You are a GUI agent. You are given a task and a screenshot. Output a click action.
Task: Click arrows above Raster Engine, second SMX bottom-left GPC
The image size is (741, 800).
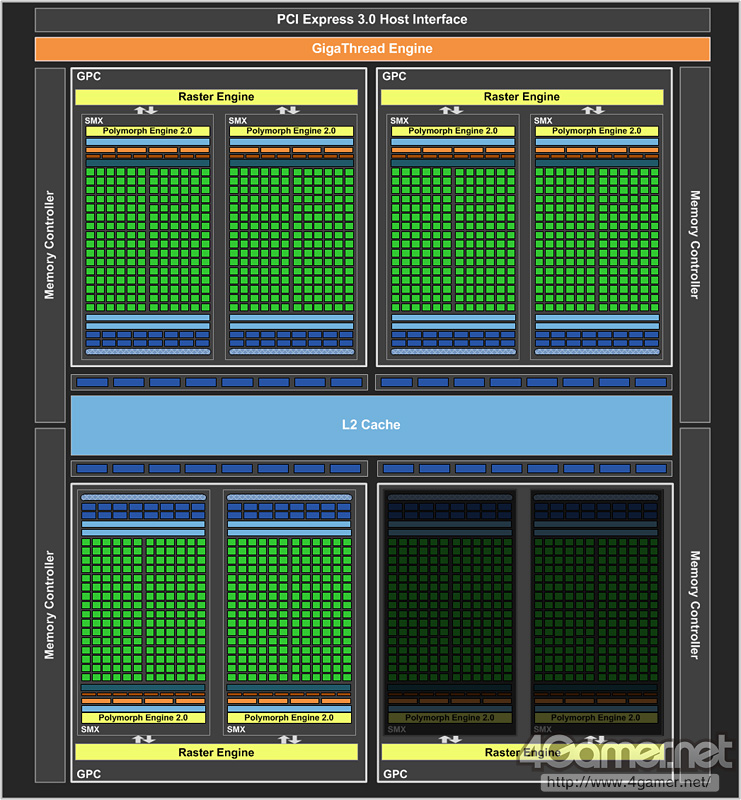click(x=289, y=739)
